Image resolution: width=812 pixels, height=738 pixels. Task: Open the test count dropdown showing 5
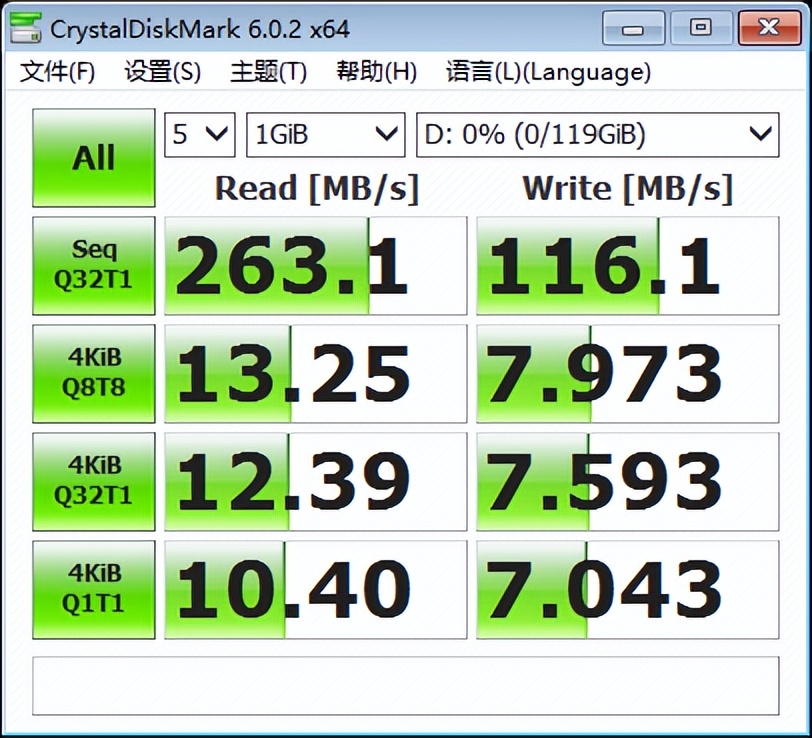point(199,135)
